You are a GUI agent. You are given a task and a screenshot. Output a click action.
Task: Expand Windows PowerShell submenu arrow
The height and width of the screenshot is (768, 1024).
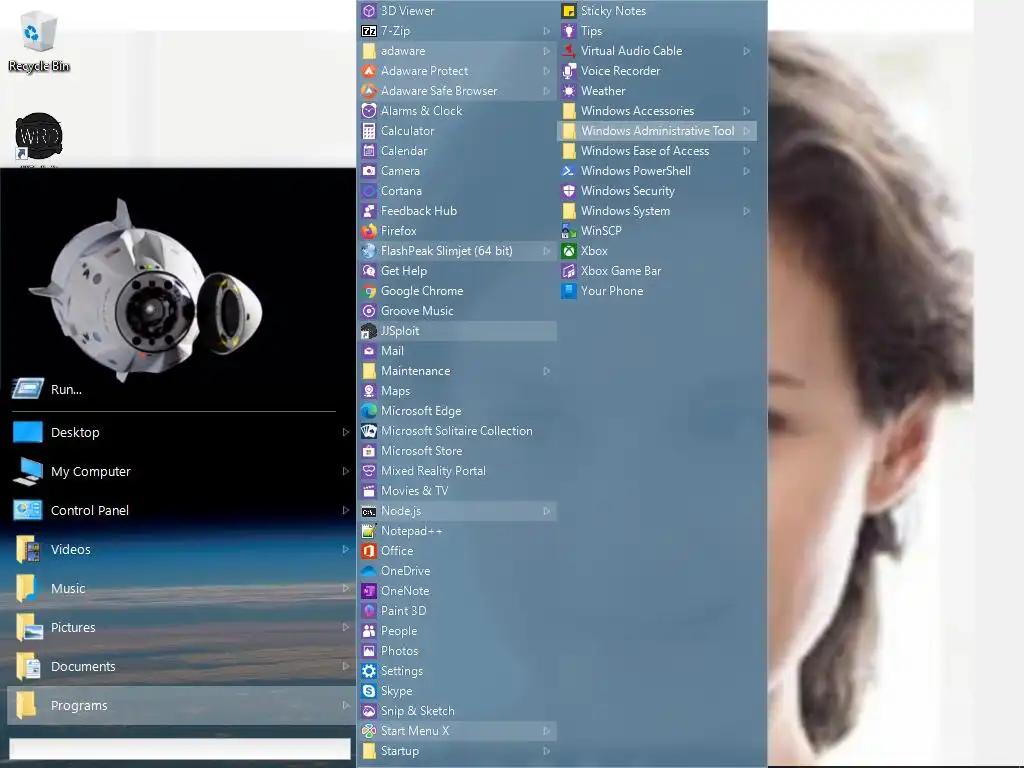[x=746, y=171]
